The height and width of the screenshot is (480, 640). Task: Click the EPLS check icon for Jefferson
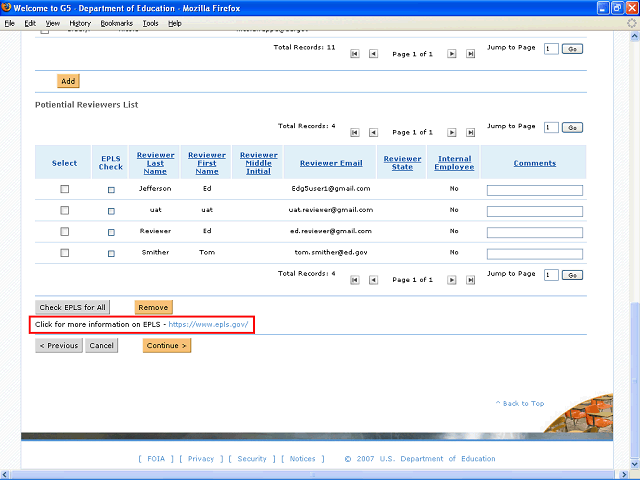tap(111, 189)
